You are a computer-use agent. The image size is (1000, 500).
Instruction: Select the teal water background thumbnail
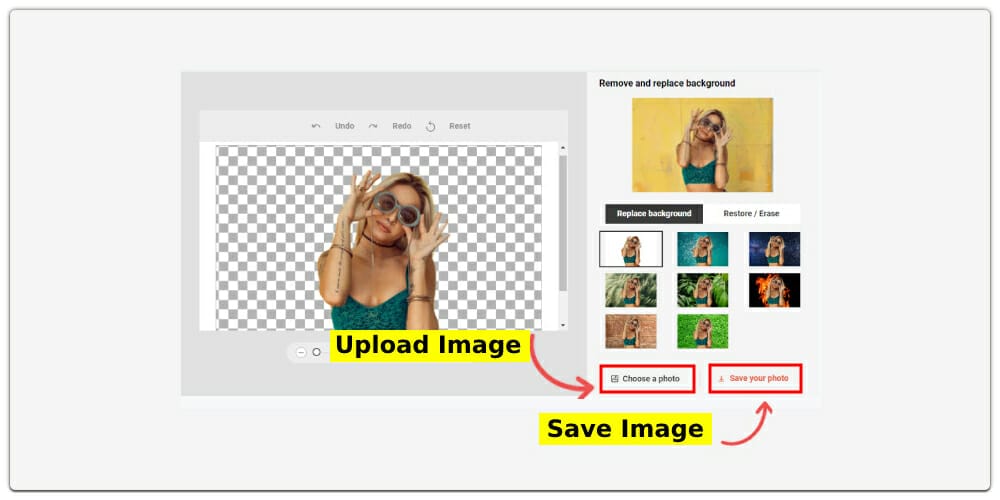pos(702,249)
